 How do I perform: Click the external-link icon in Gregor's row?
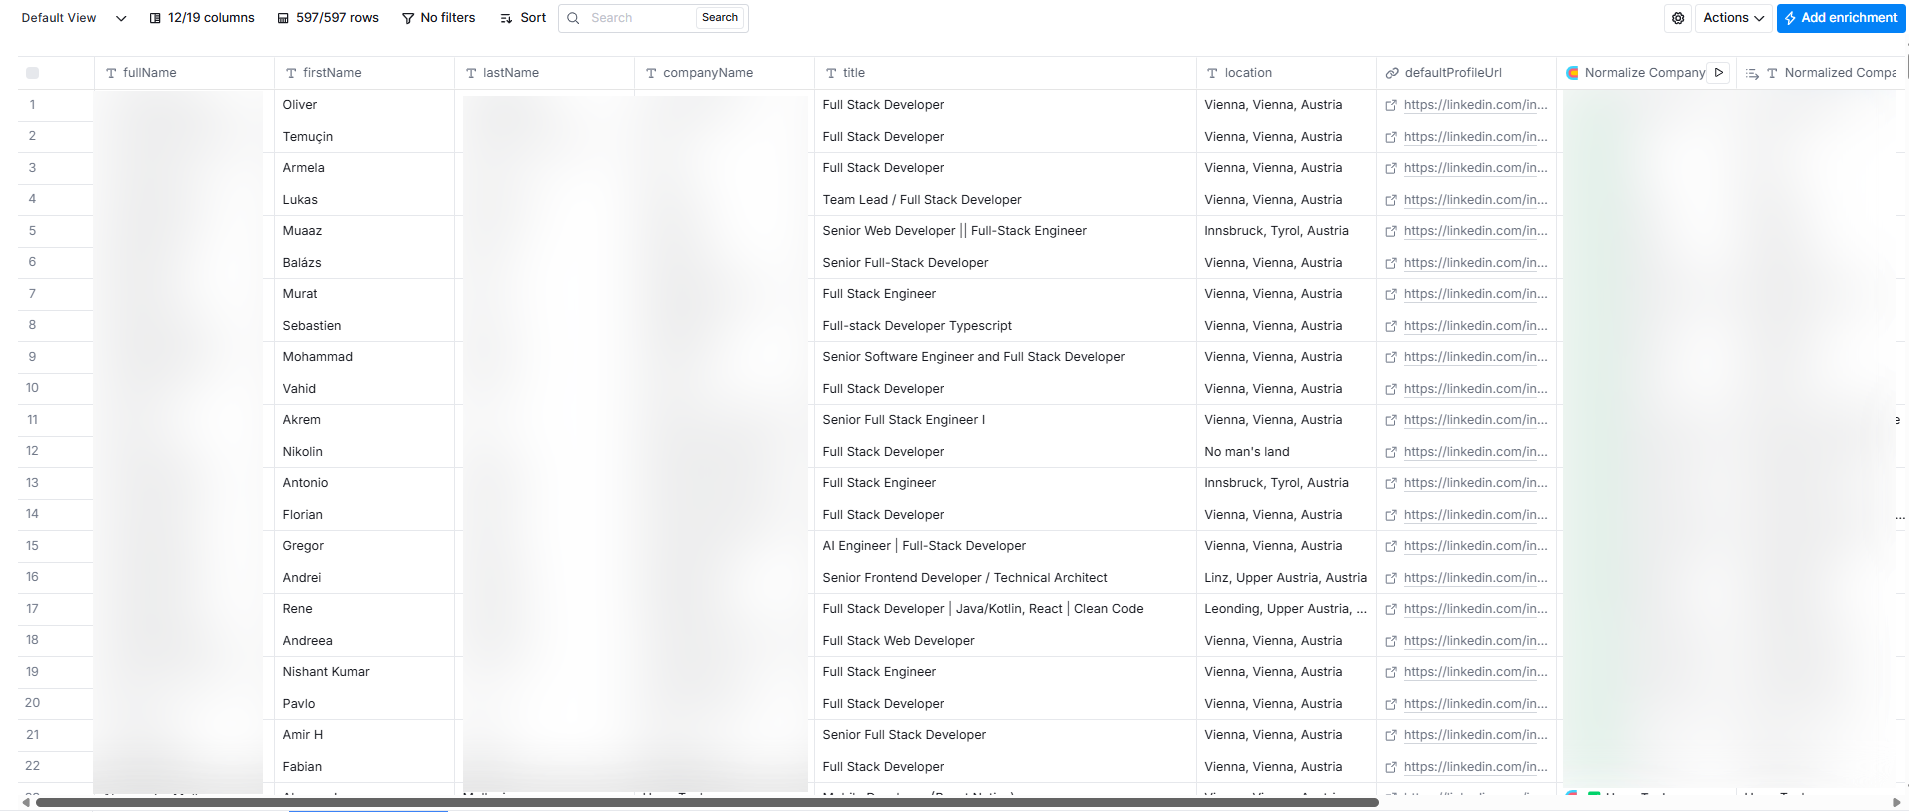[x=1391, y=546]
